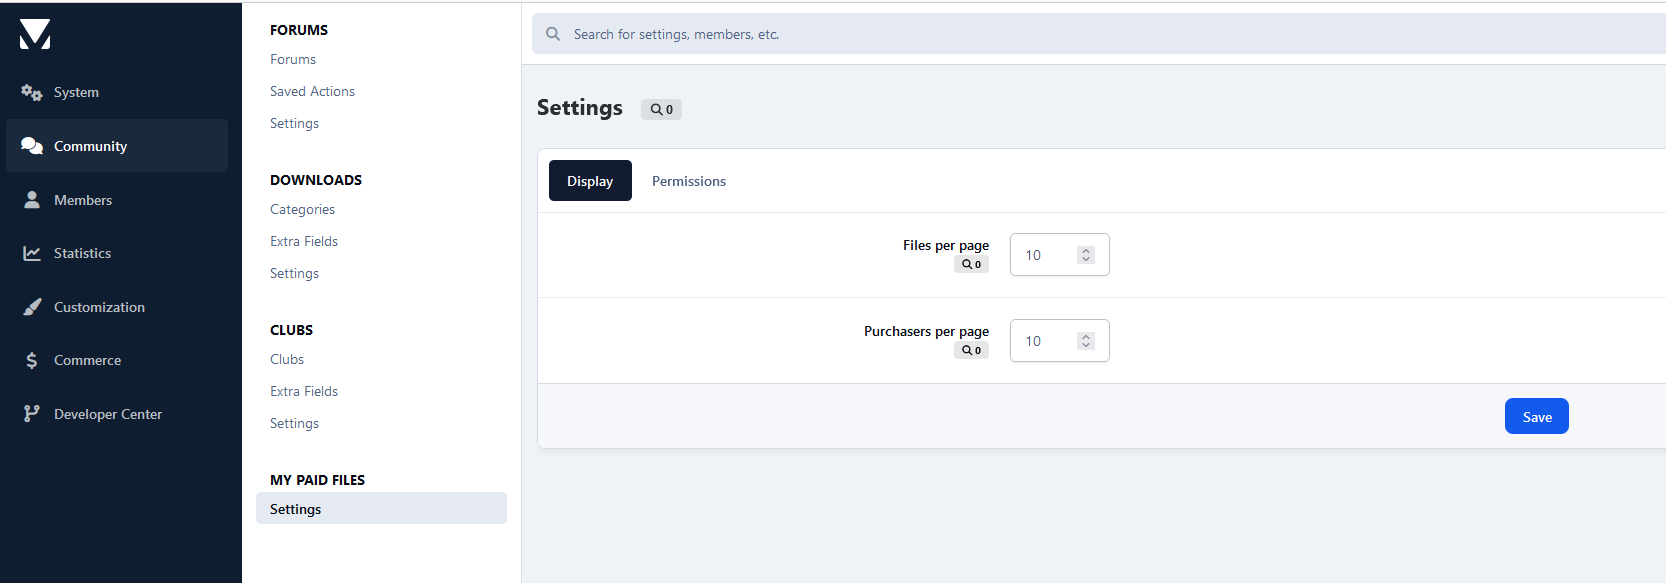Open Saved Actions under Forums
This screenshot has width=1666, height=583.
(x=312, y=91)
